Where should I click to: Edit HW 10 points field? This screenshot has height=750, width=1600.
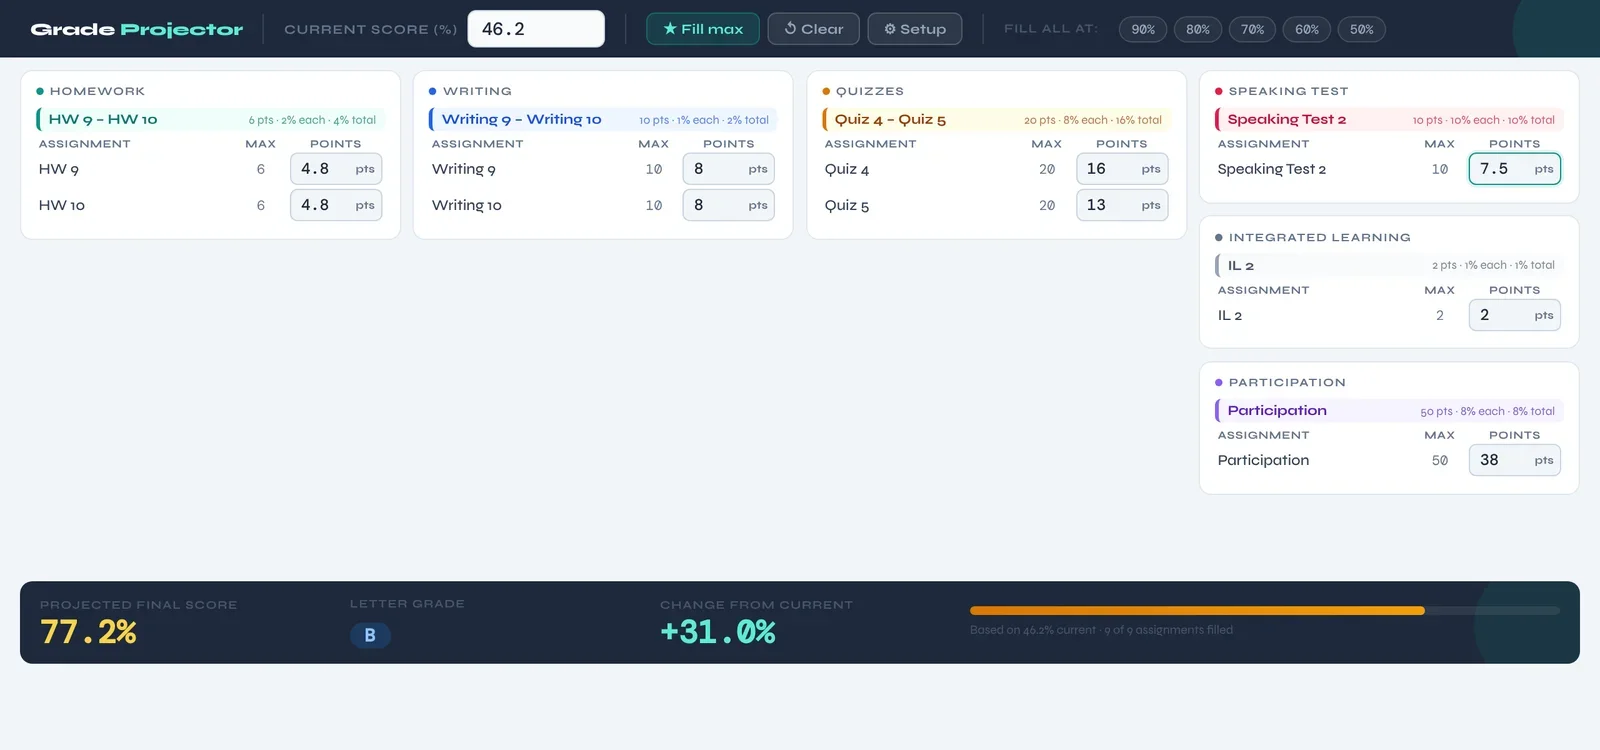pyautogui.click(x=336, y=205)
